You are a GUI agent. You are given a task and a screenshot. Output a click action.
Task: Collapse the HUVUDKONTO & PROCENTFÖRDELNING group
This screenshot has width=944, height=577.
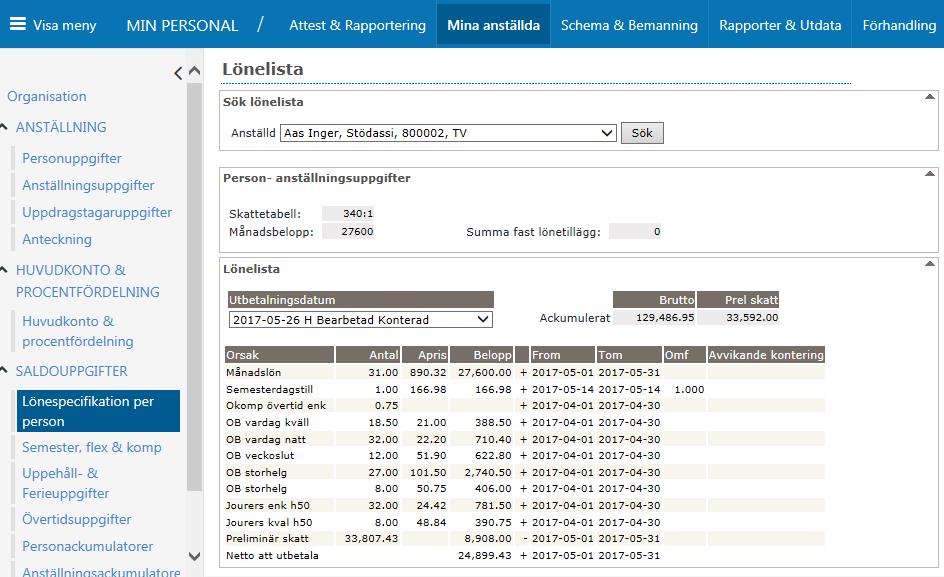(4, 270)
